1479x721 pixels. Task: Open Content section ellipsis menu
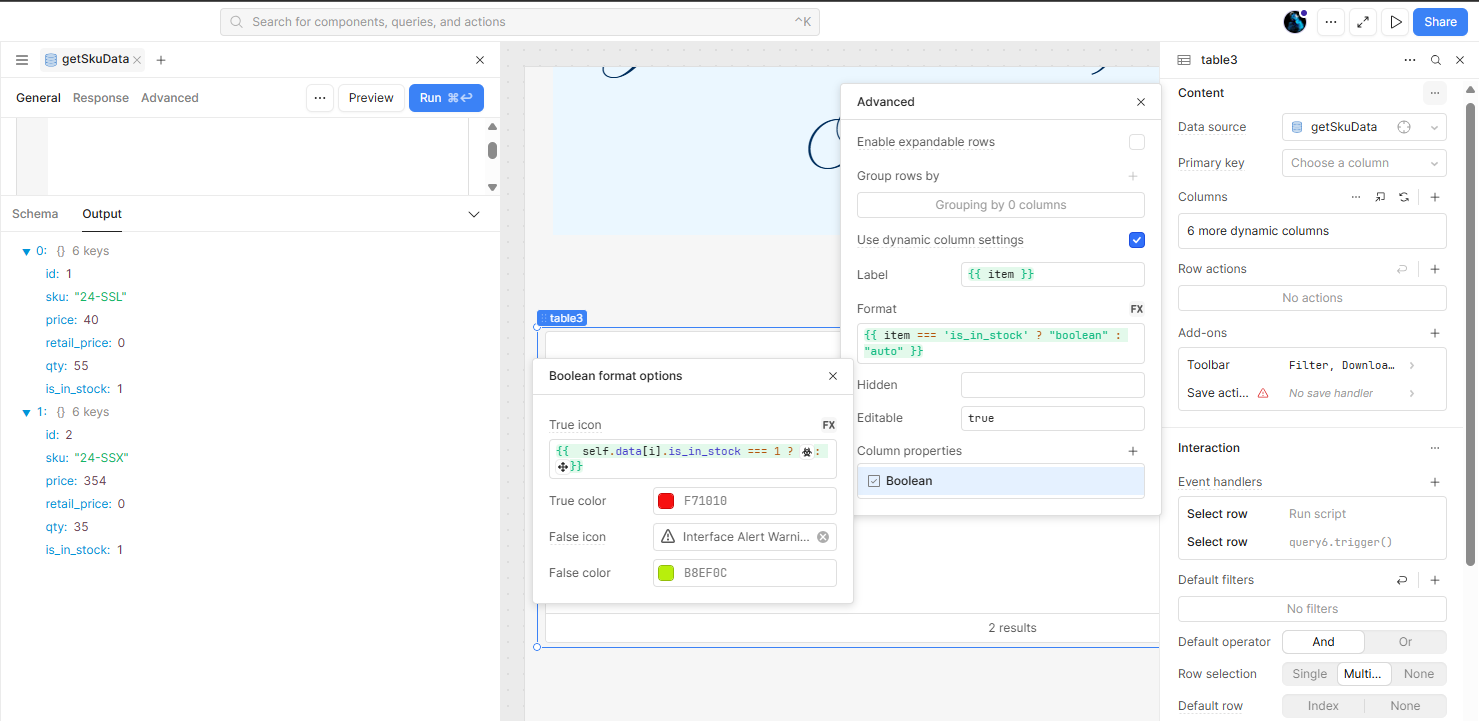pos(1435,93)
